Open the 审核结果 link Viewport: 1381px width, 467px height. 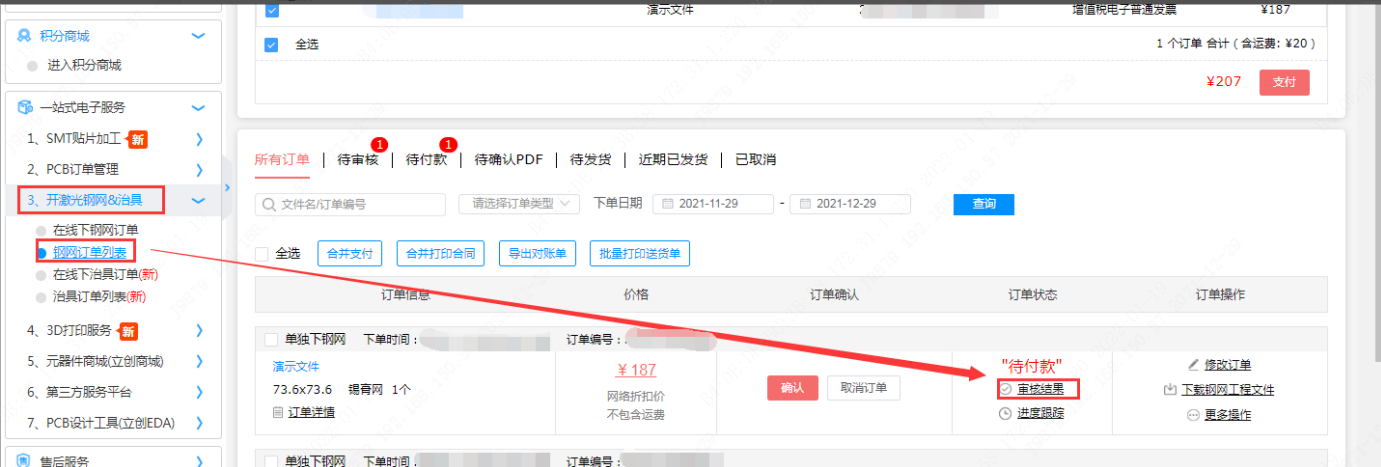pyautogui.click(x=1047, y=389)
